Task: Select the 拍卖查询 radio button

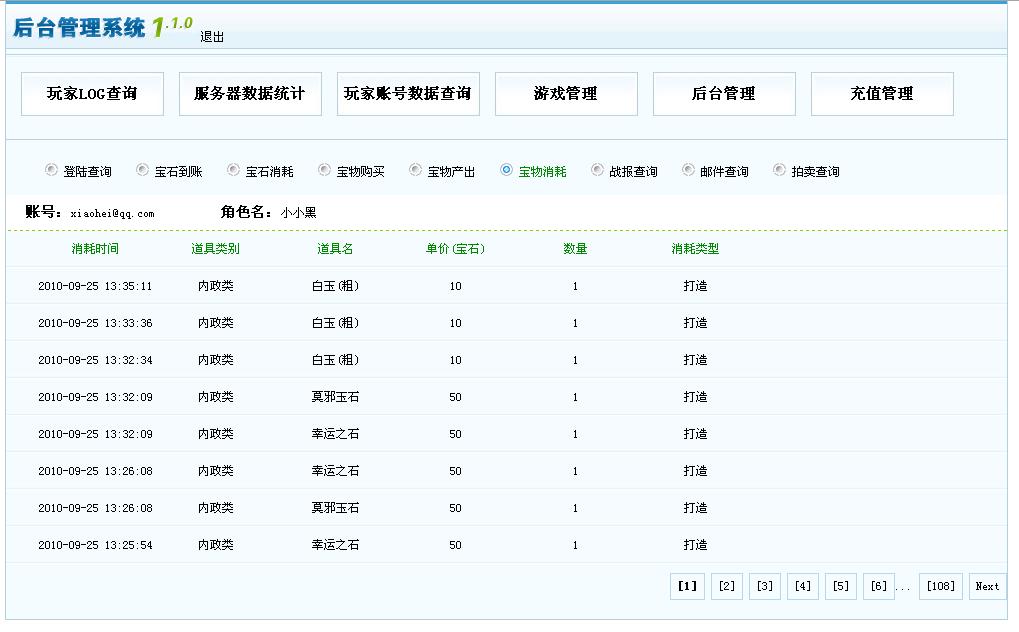Action: (780, 171)
